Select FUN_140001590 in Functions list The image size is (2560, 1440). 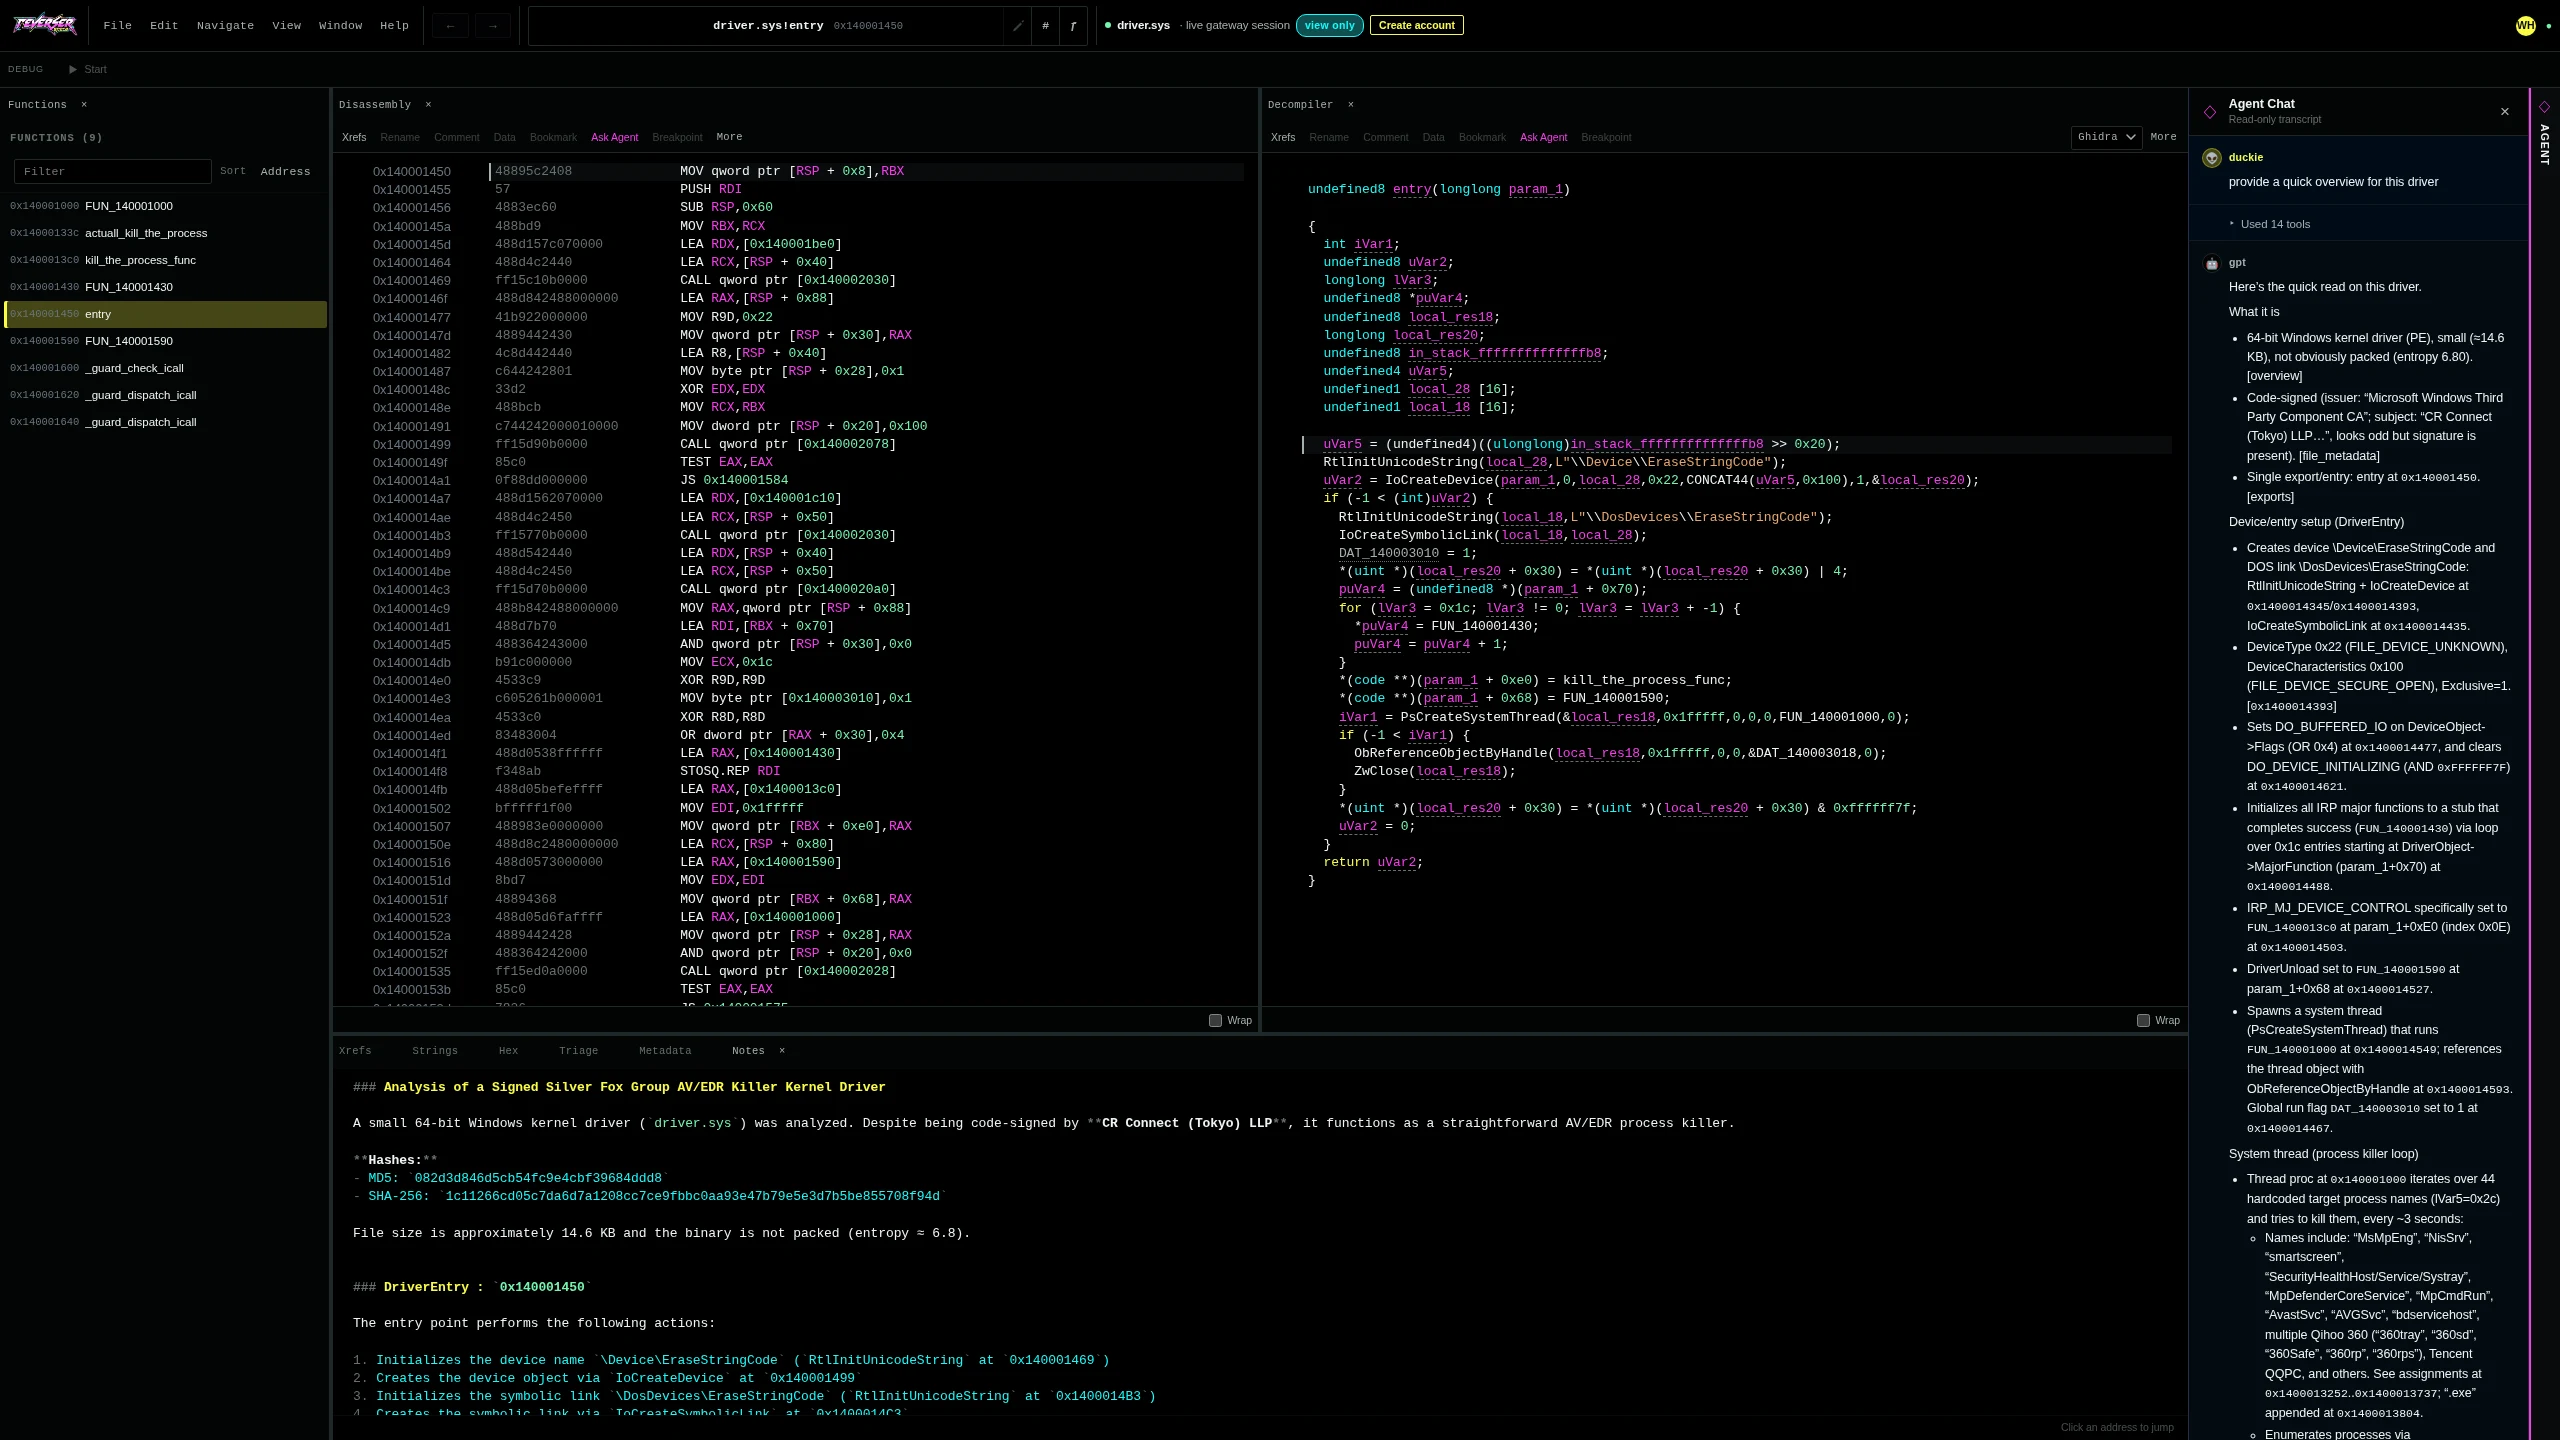point(165,341)
